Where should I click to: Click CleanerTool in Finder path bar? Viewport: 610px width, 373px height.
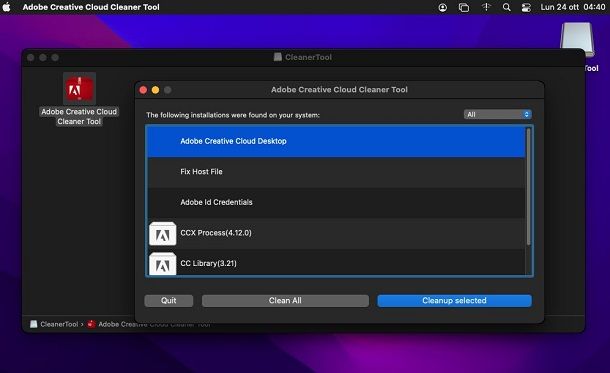pos(54,324)
